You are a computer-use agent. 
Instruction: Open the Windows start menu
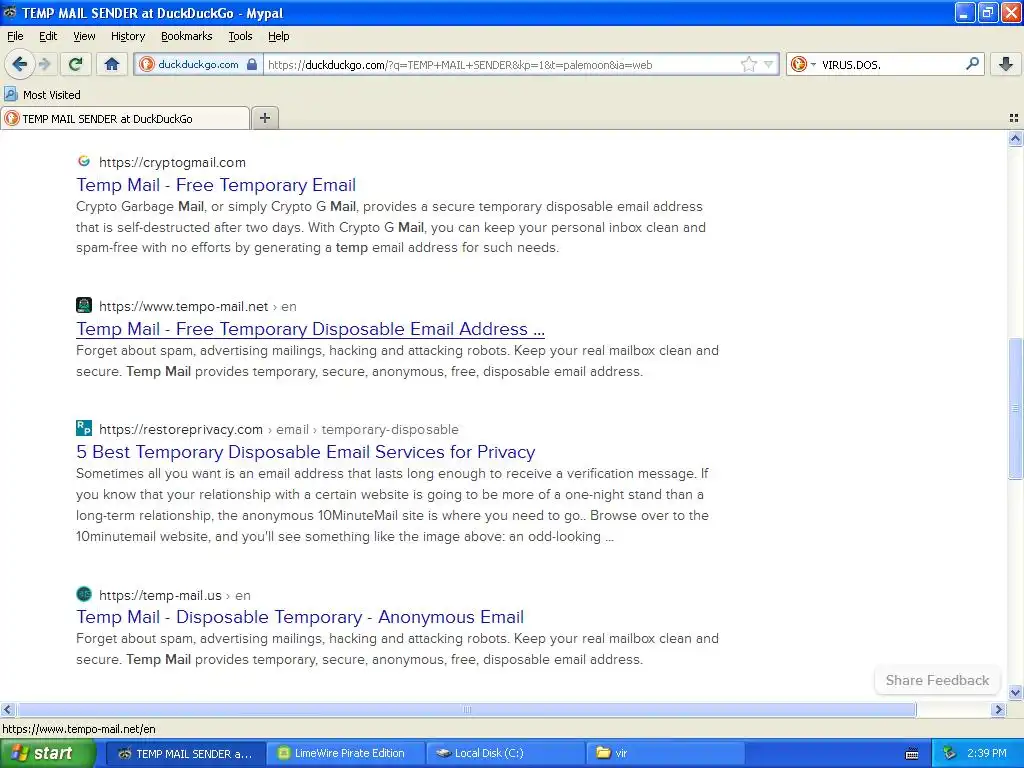48,753
